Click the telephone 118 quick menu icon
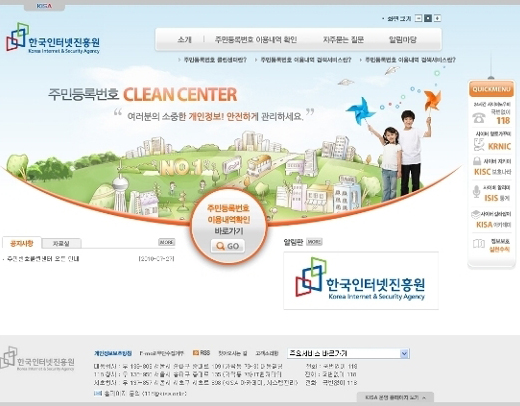This screenshot has height=406, width=520. pyautogui.click(x=479, y=118)
